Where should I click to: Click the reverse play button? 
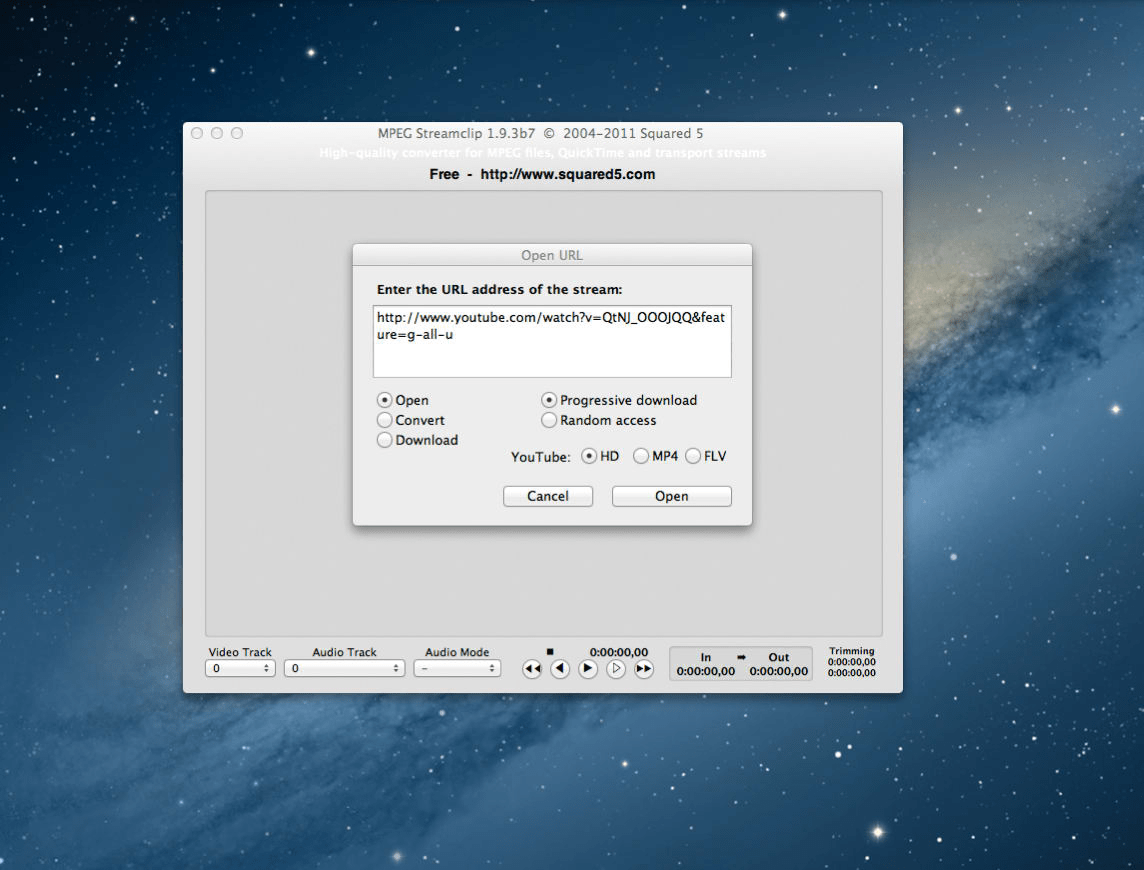pyautogui.click(x=560, y=669)
